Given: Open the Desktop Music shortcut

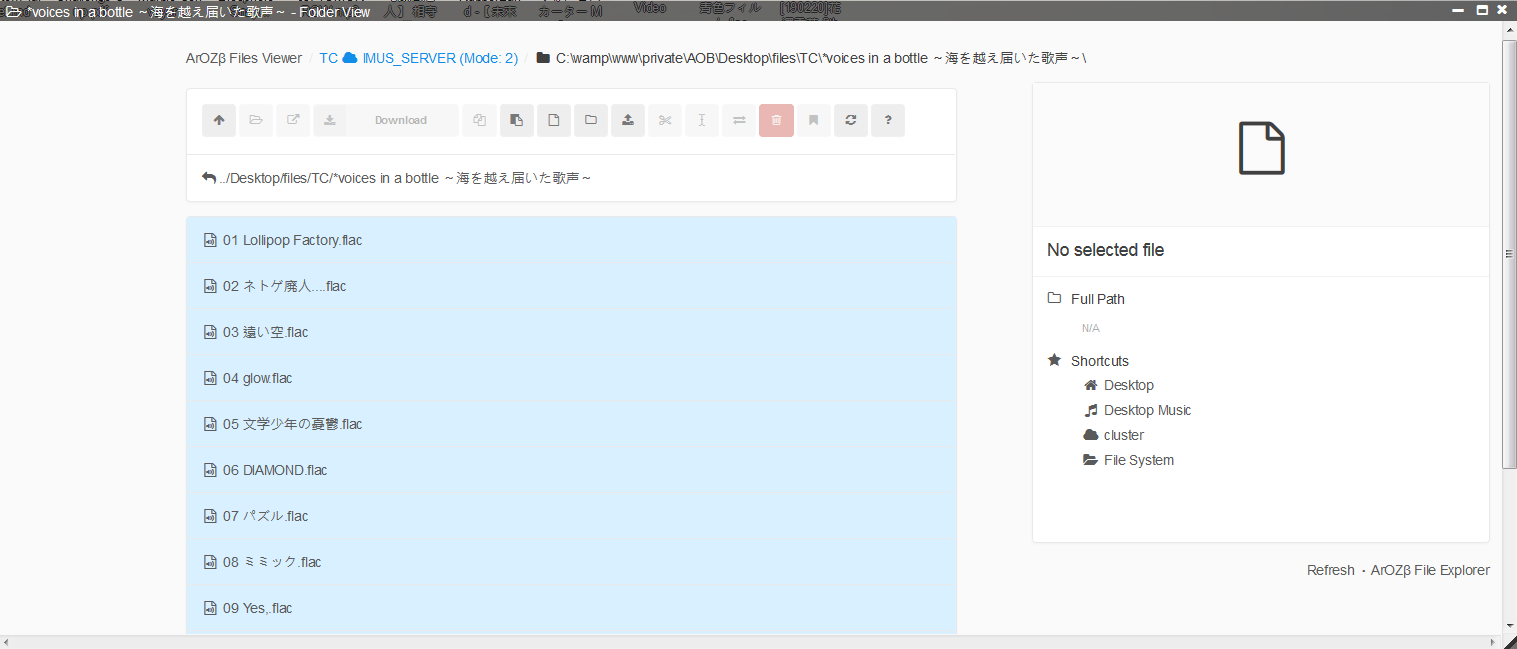Looking at the screenshot, I should pos(1147,410).
